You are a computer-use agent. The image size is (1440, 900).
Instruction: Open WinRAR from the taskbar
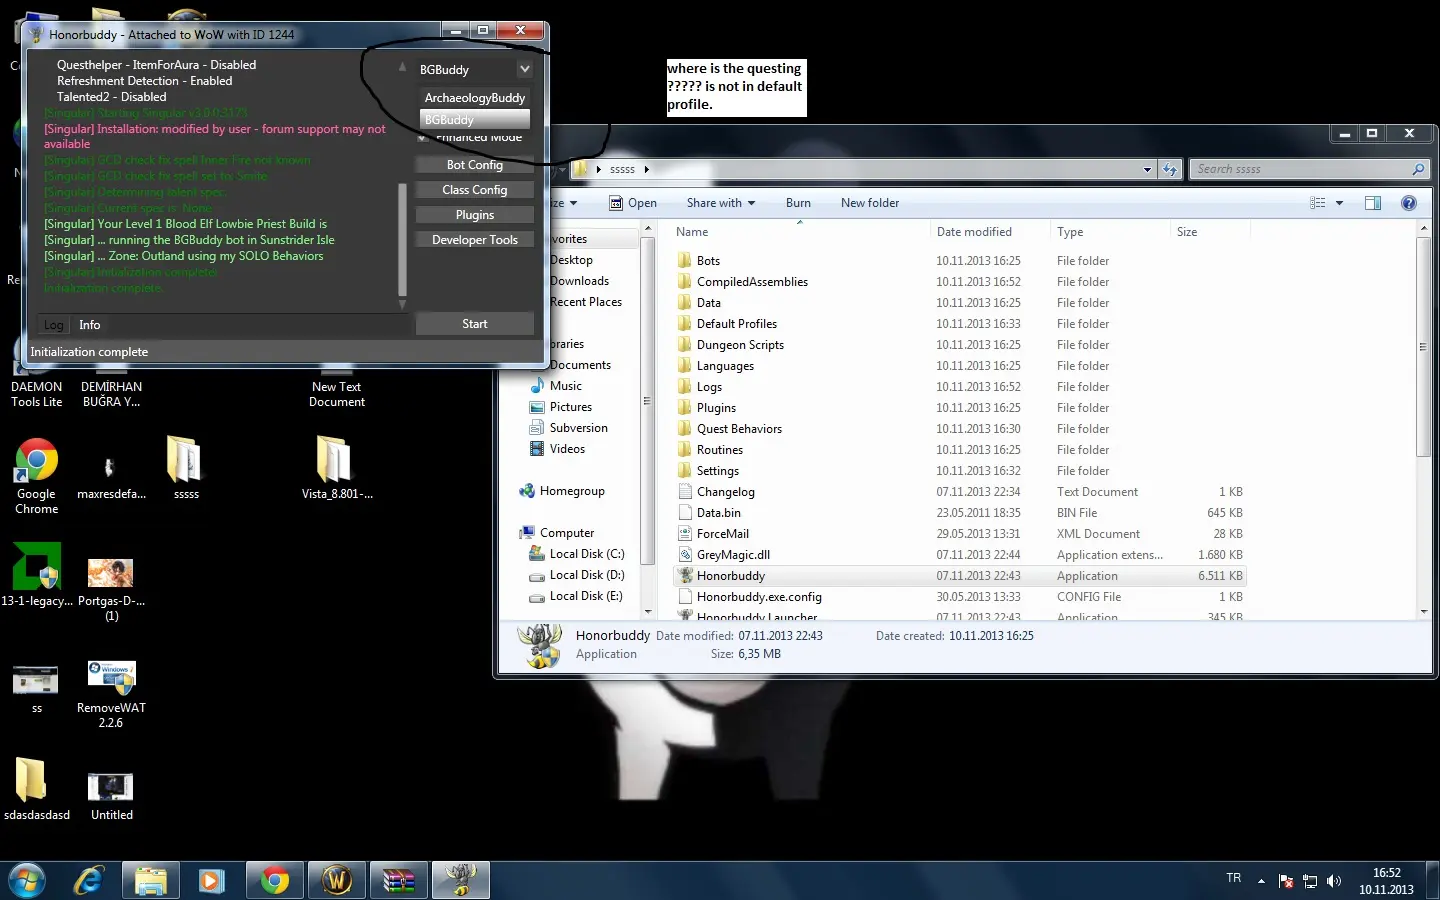[x=399, y=880]
